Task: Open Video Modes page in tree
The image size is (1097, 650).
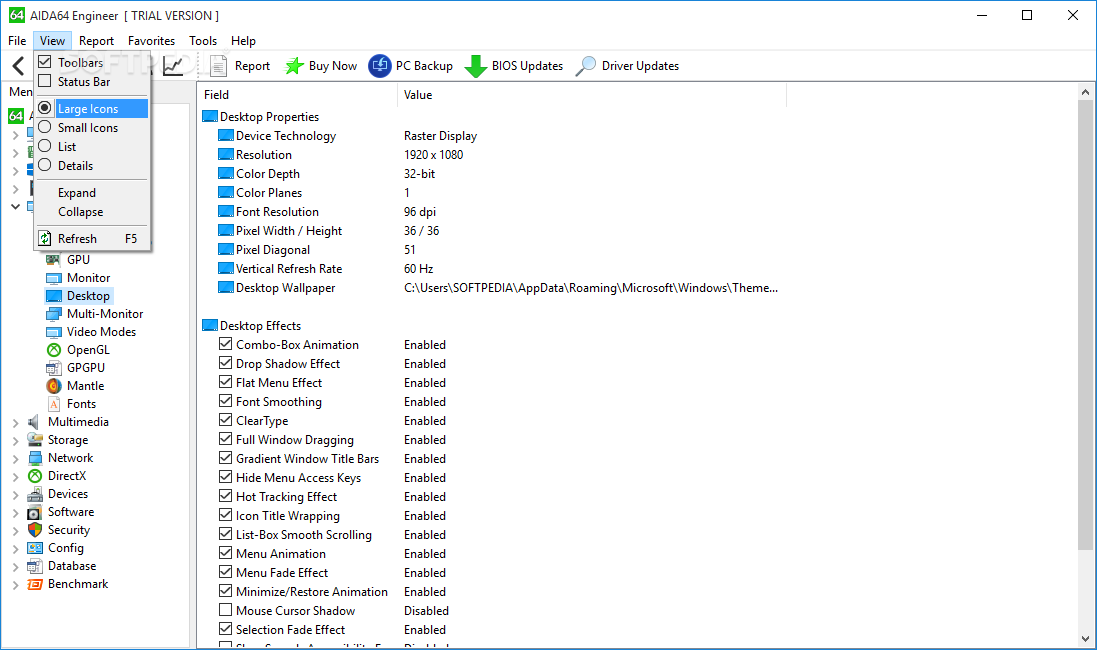Action: [x=101, y=332]
